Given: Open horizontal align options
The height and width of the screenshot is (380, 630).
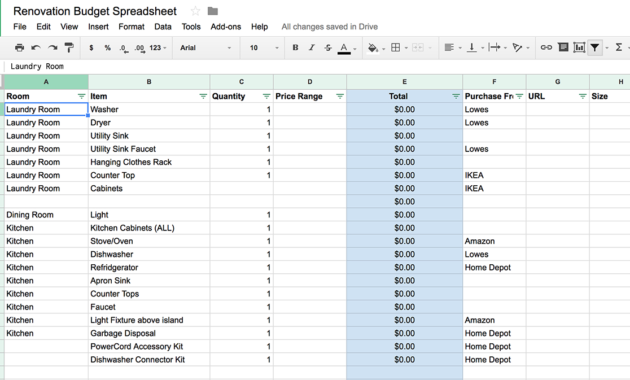Looking at the screenshot, I should pos(449,47).
